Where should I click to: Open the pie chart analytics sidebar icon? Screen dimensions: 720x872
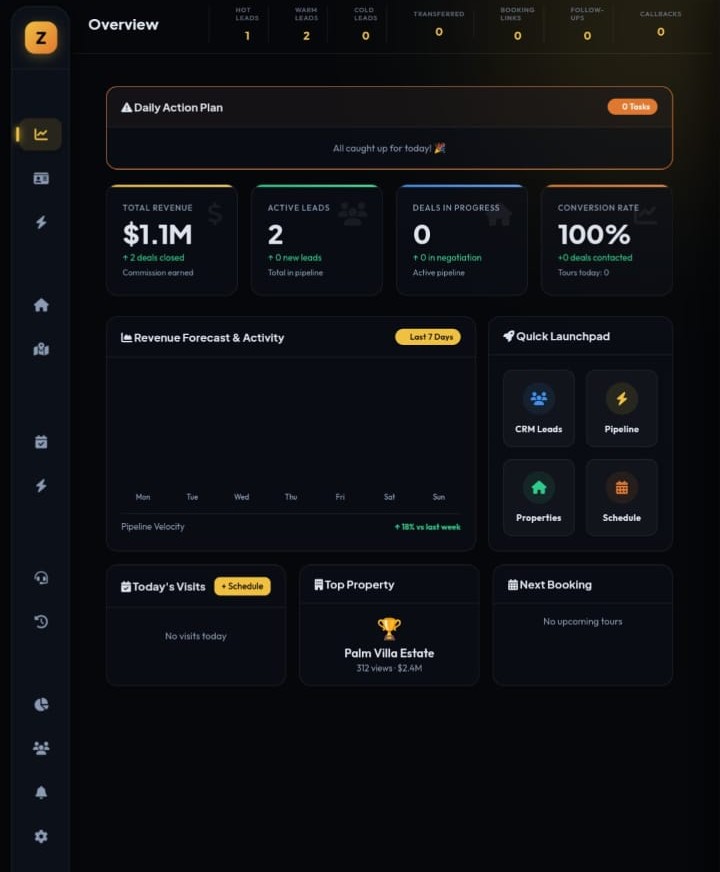click(41, 705)
